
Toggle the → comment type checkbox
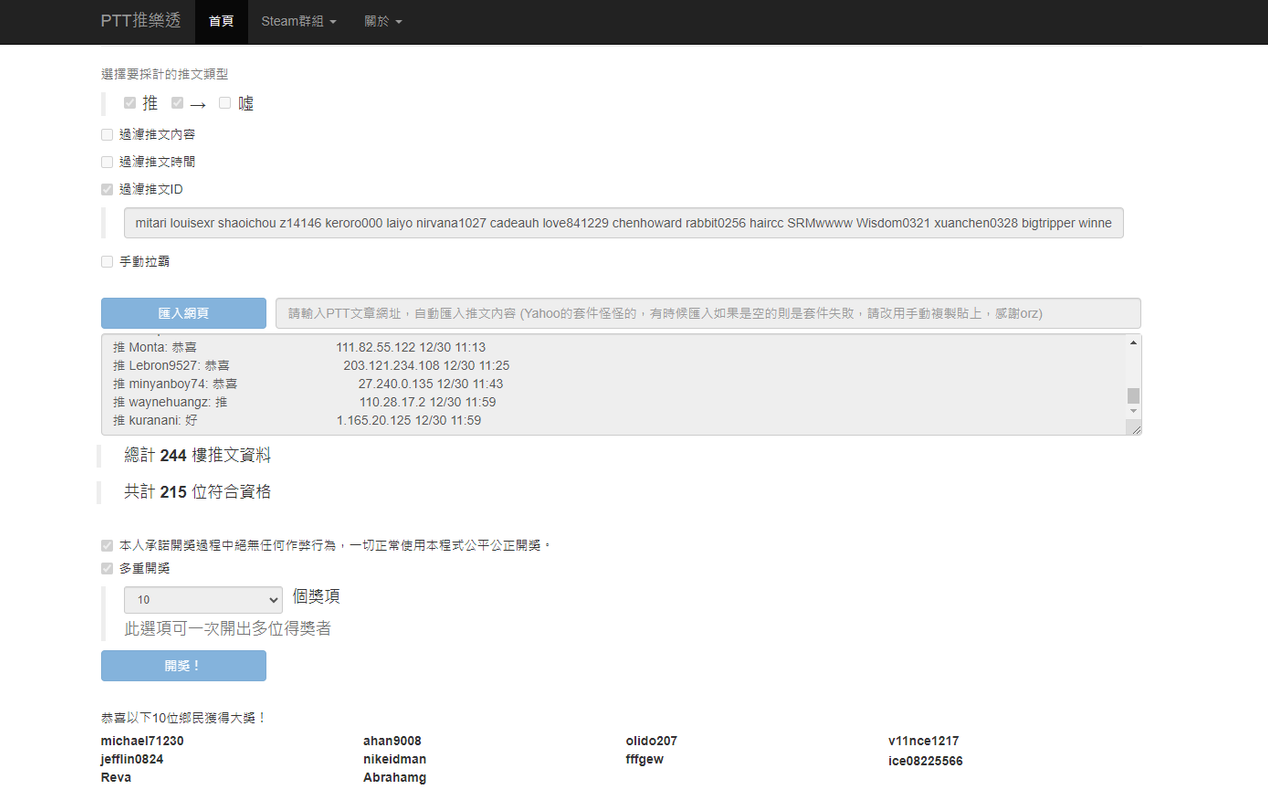click(177, 103)
